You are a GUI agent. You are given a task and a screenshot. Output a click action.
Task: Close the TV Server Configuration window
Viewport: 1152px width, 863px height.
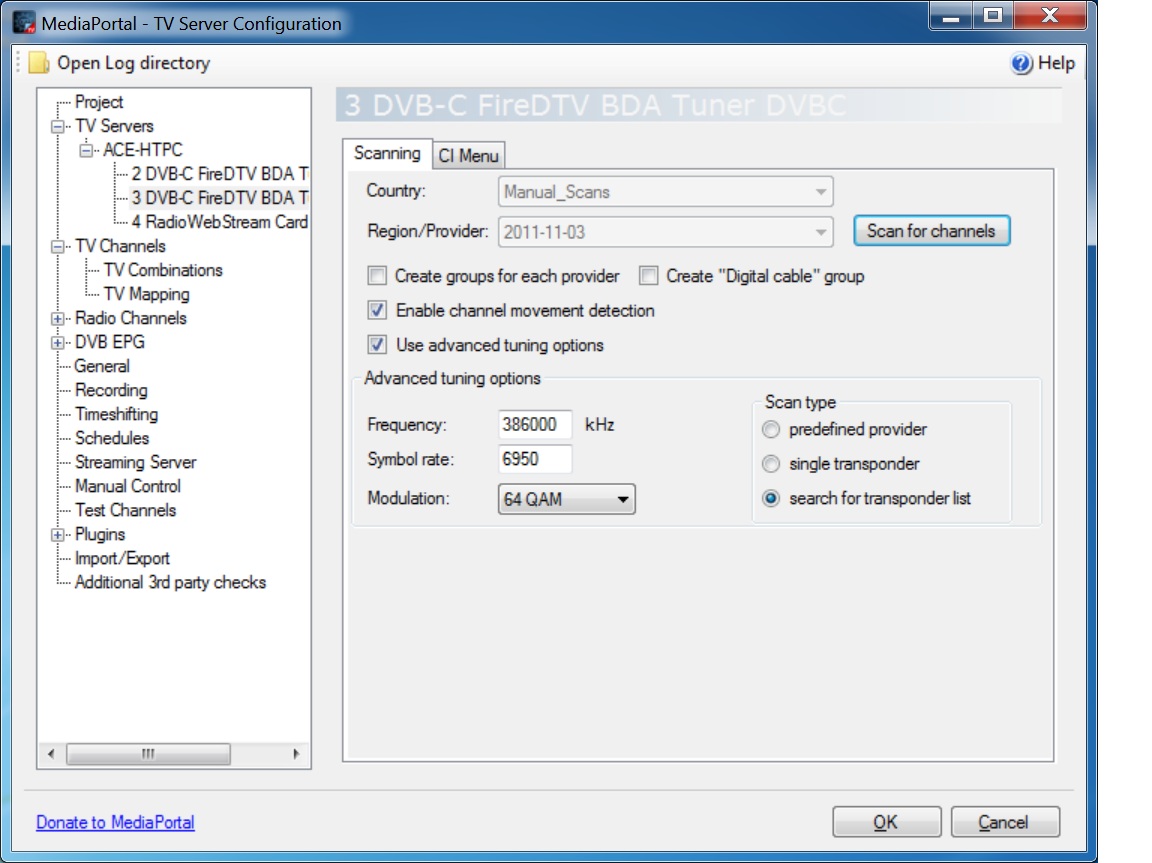tap(1050, 15)
